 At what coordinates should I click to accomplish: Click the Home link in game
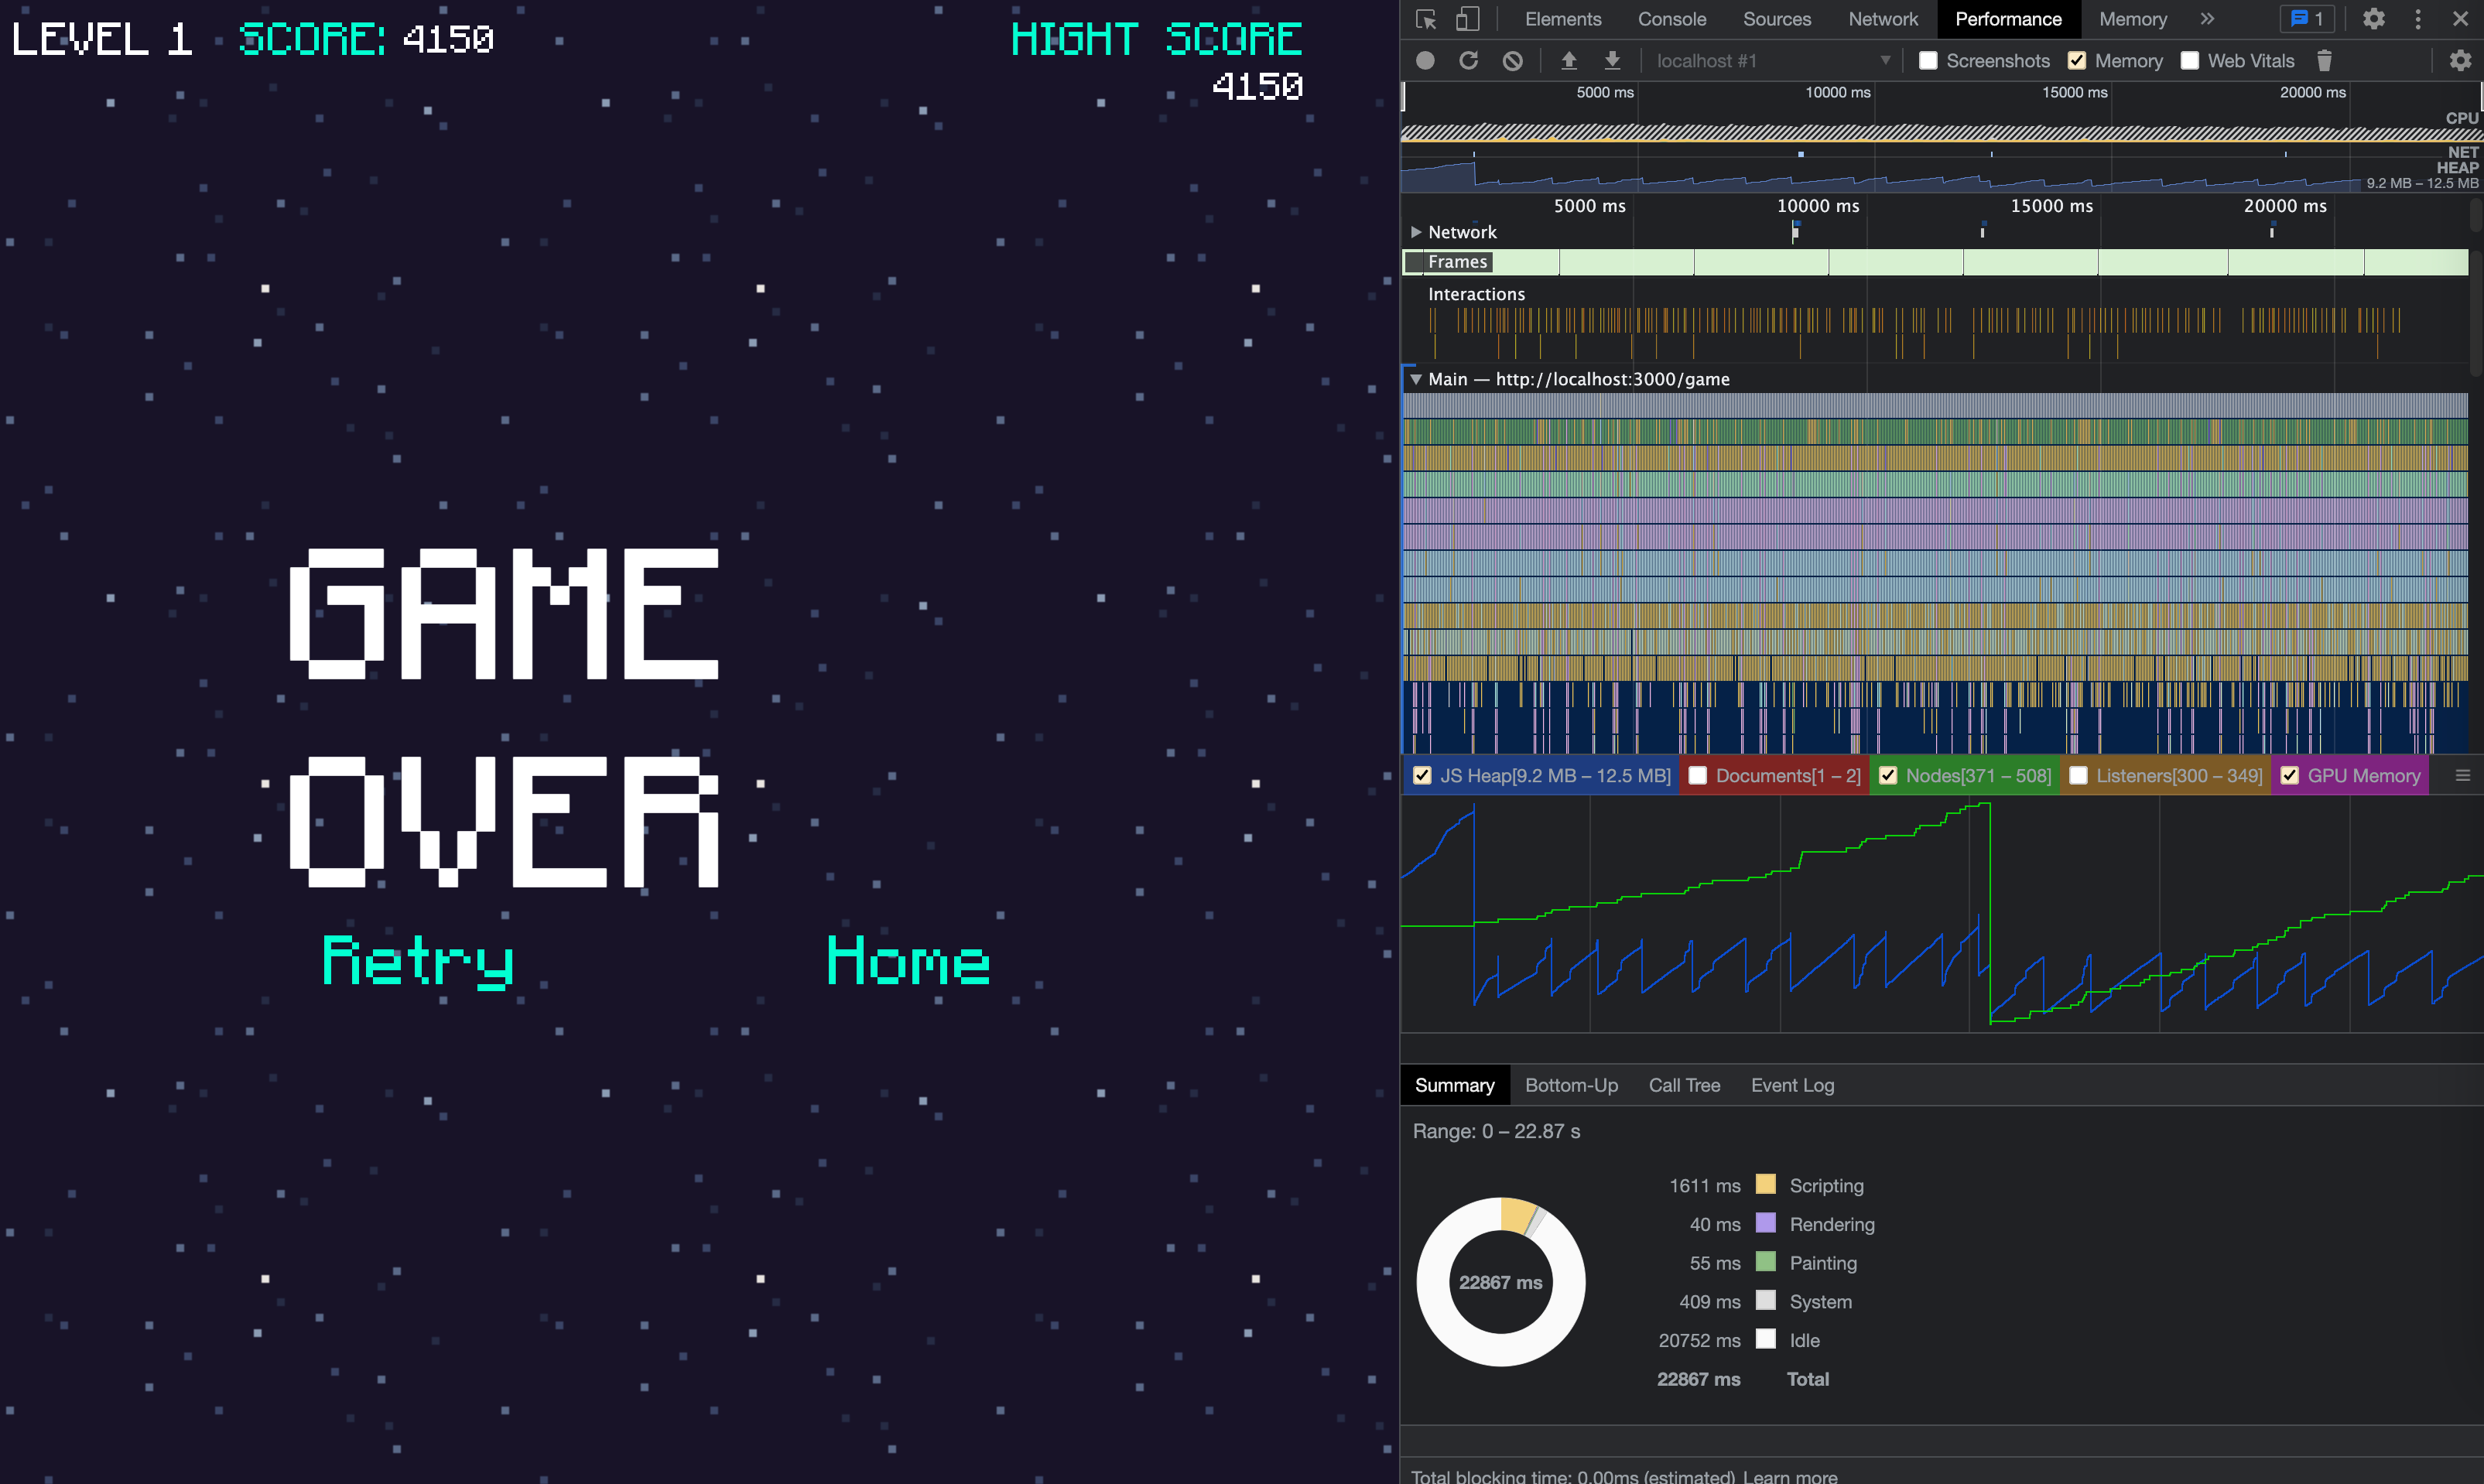(908, 961)
